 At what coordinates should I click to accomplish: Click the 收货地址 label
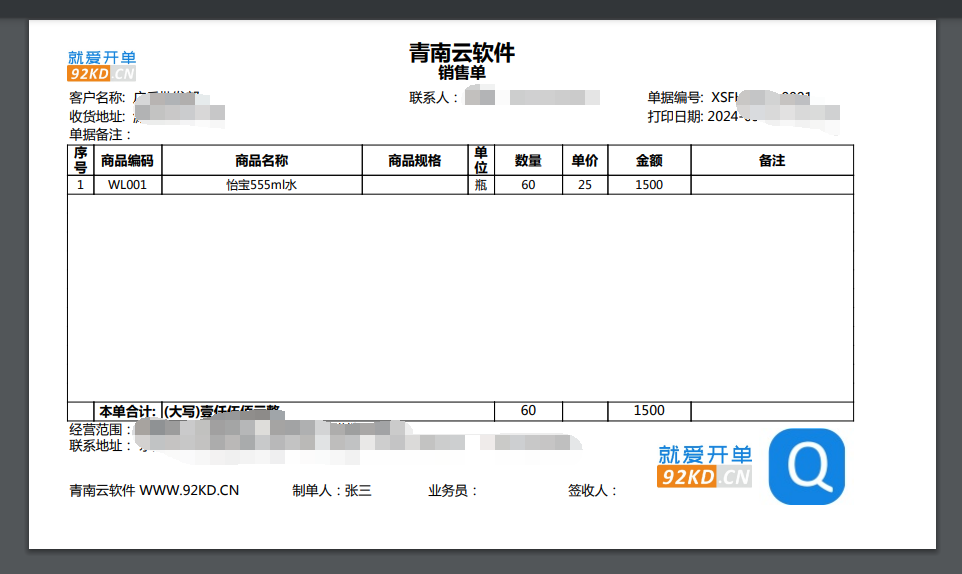tap(97, 116)
